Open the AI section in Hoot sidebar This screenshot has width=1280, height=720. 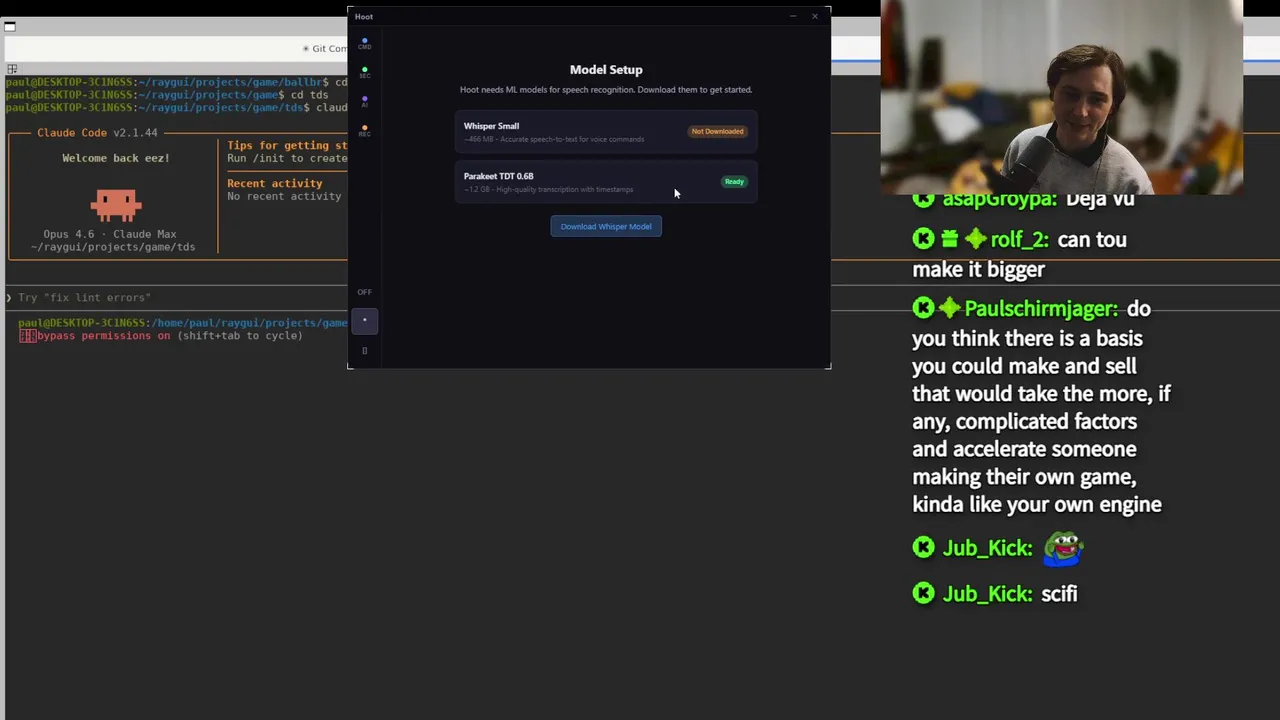click(364, 102)
